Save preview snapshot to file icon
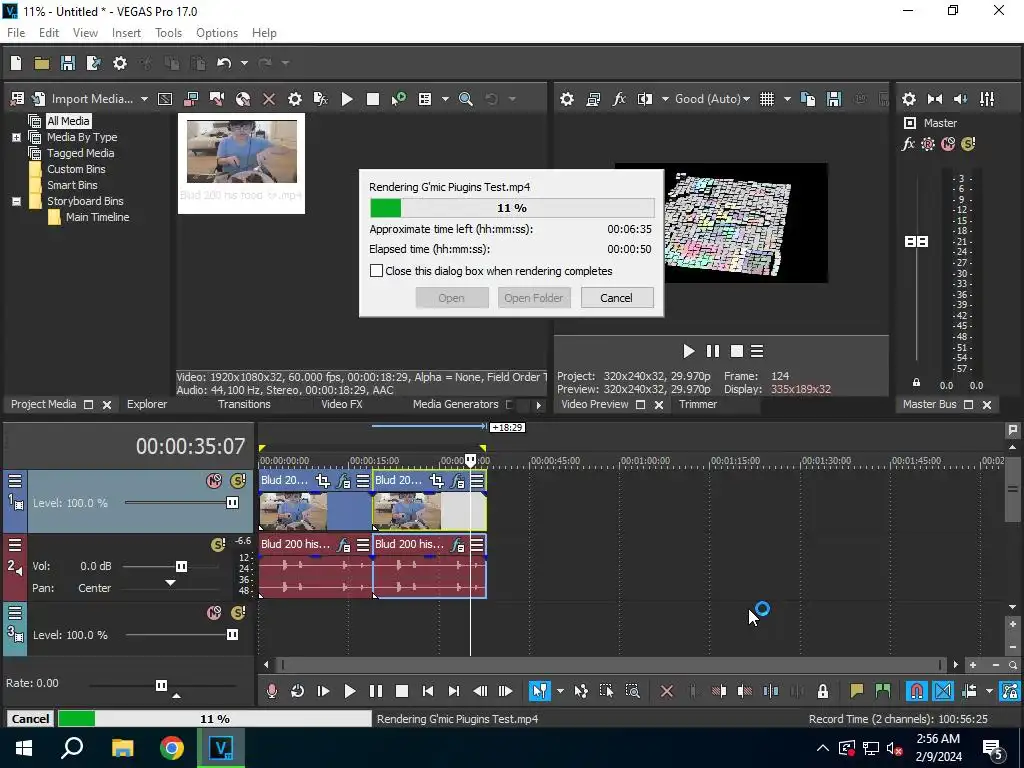 [x=834, y=99]
